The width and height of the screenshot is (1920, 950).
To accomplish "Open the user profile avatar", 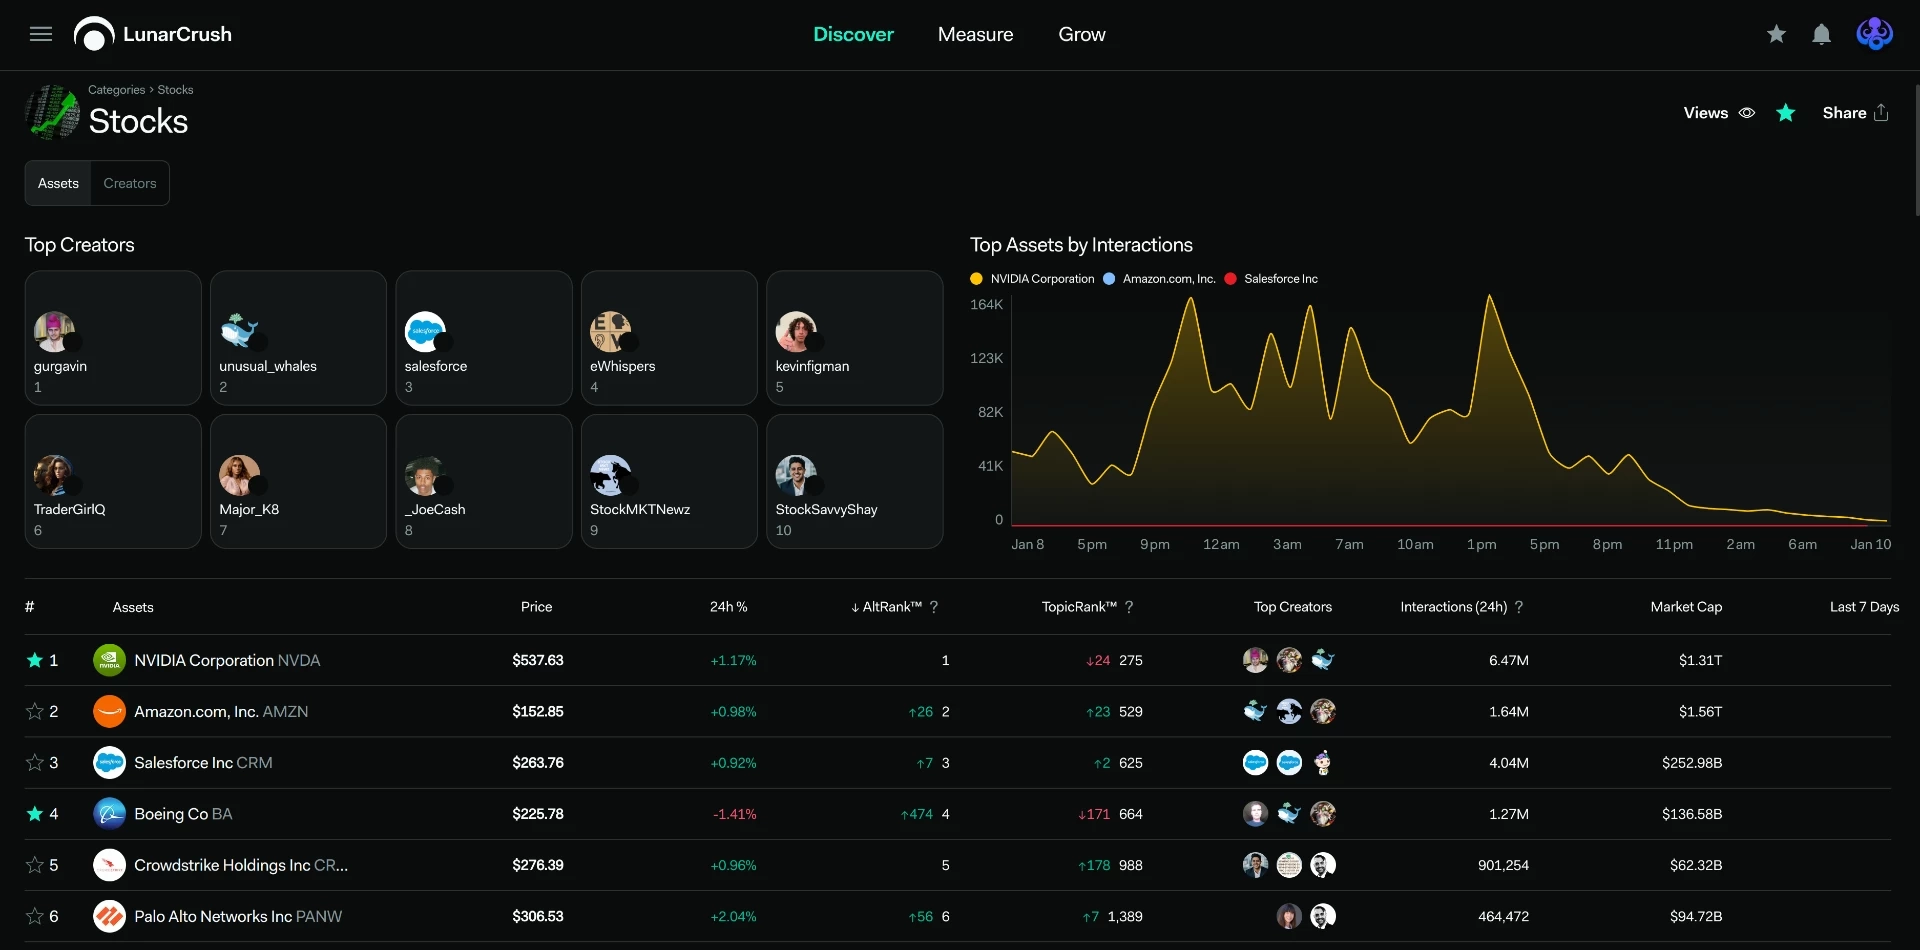I will coord(1874,34).
